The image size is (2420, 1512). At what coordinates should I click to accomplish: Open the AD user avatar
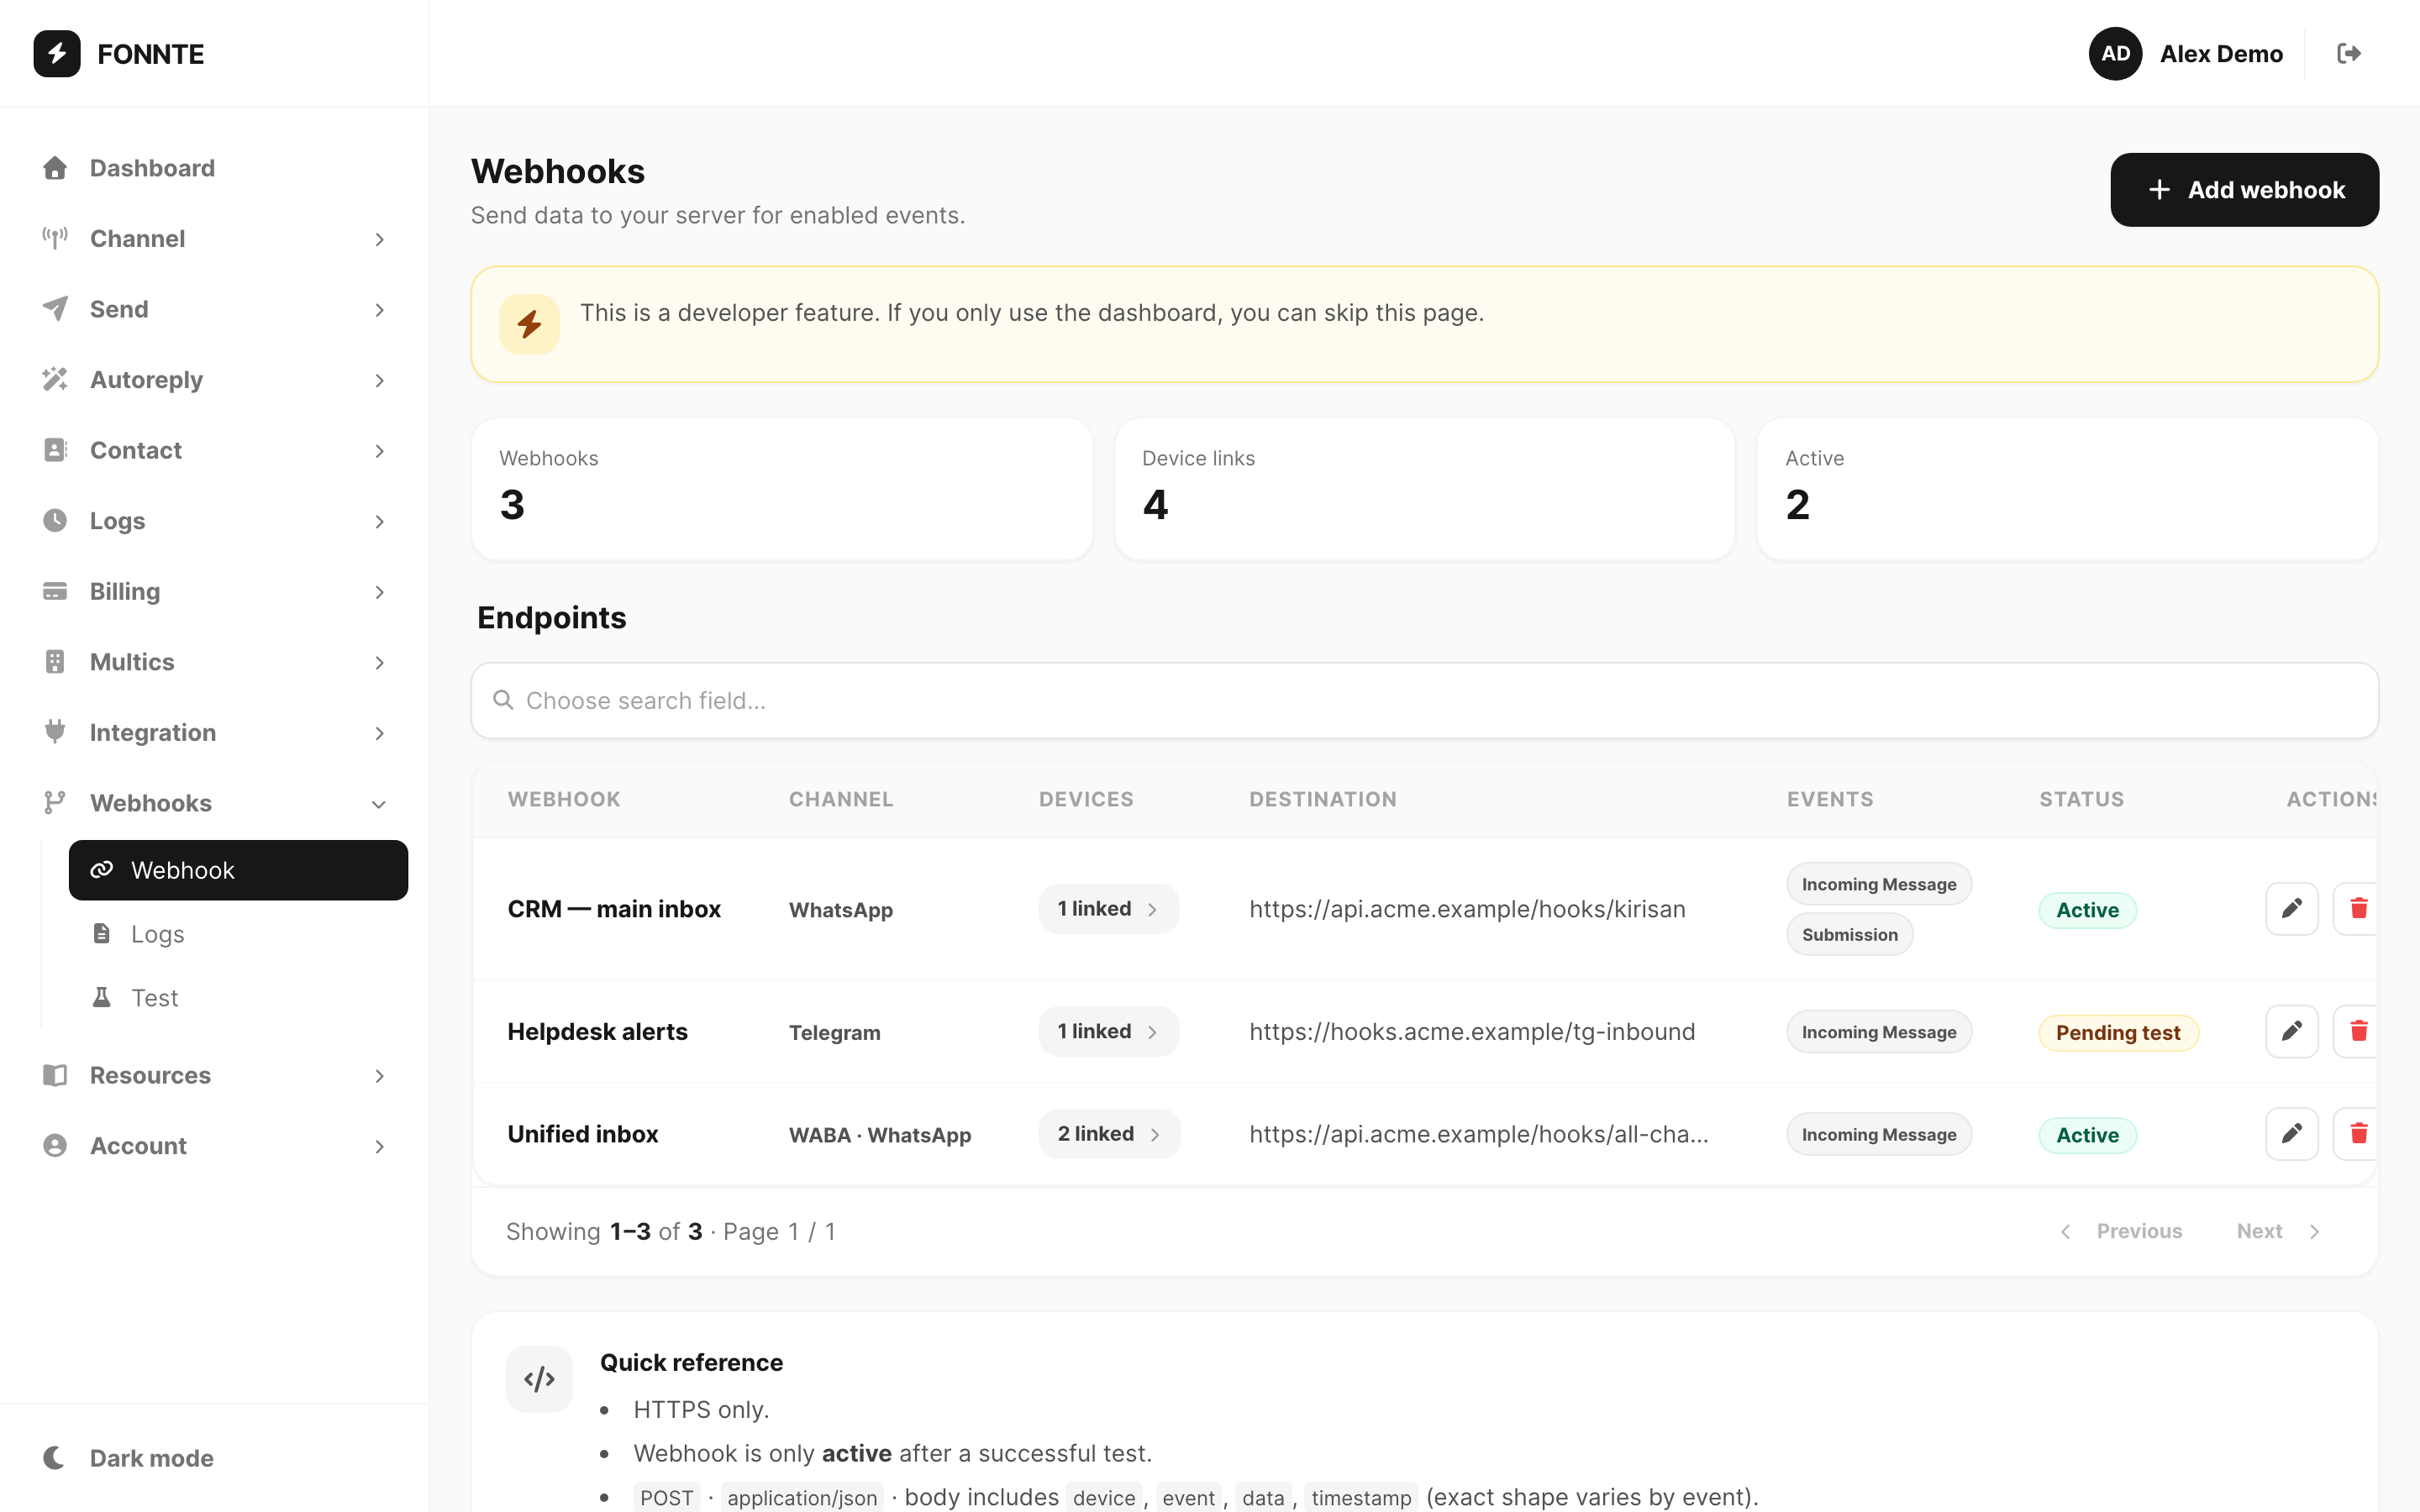(x=2115, y=54)
